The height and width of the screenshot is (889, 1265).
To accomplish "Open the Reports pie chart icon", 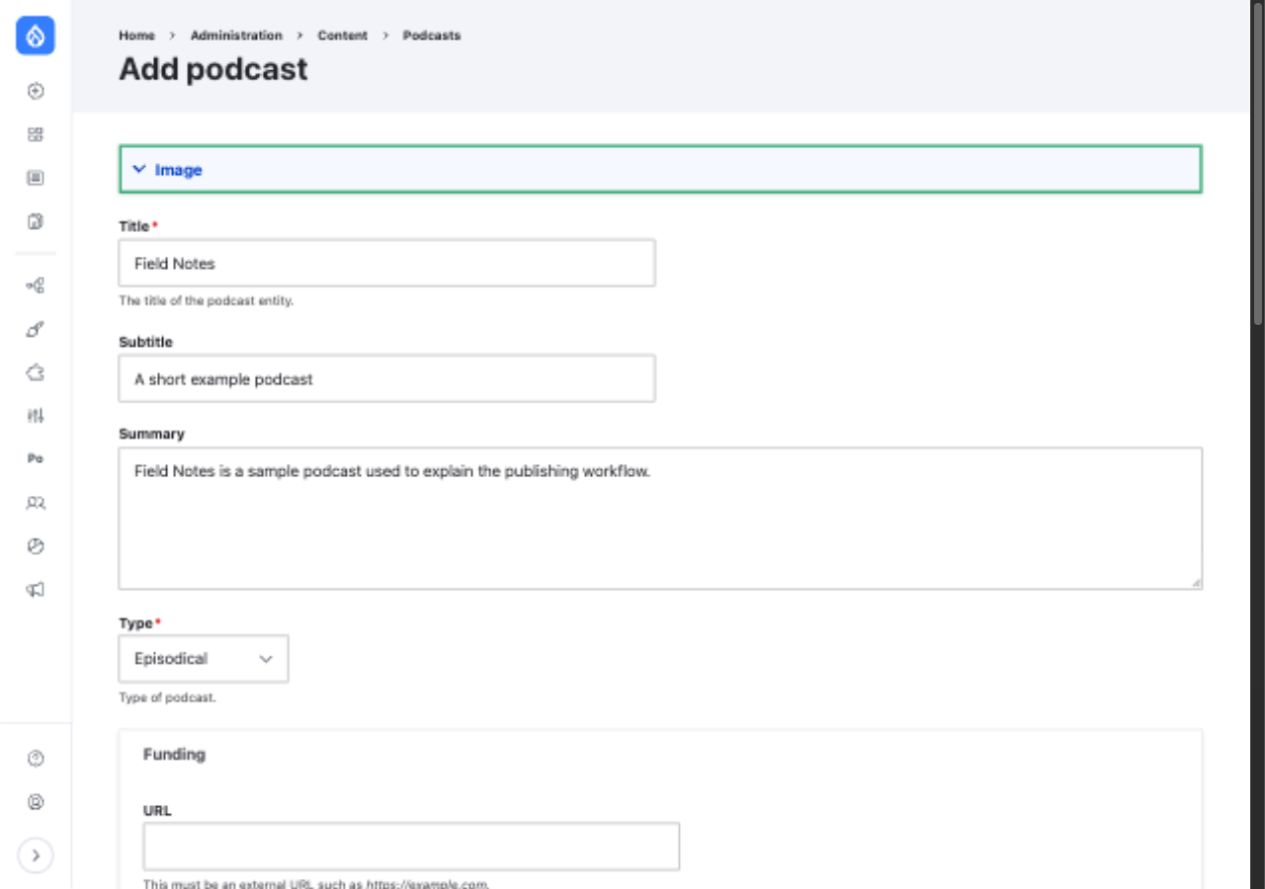I will [35, 546].
